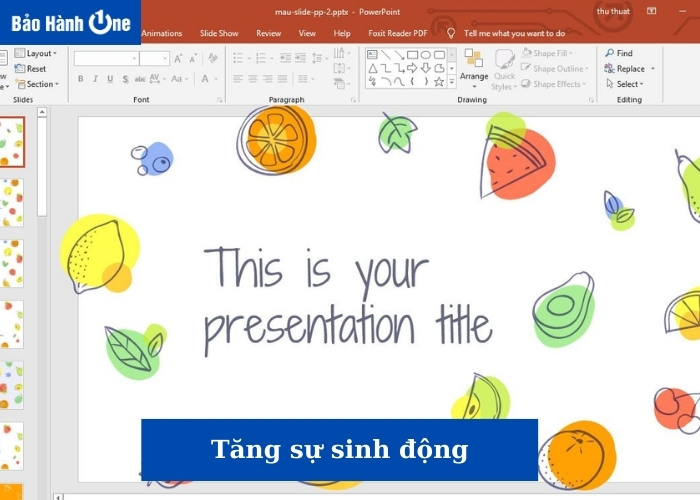
Task: Click Tell me what you want to do
Action: point(514,33)
